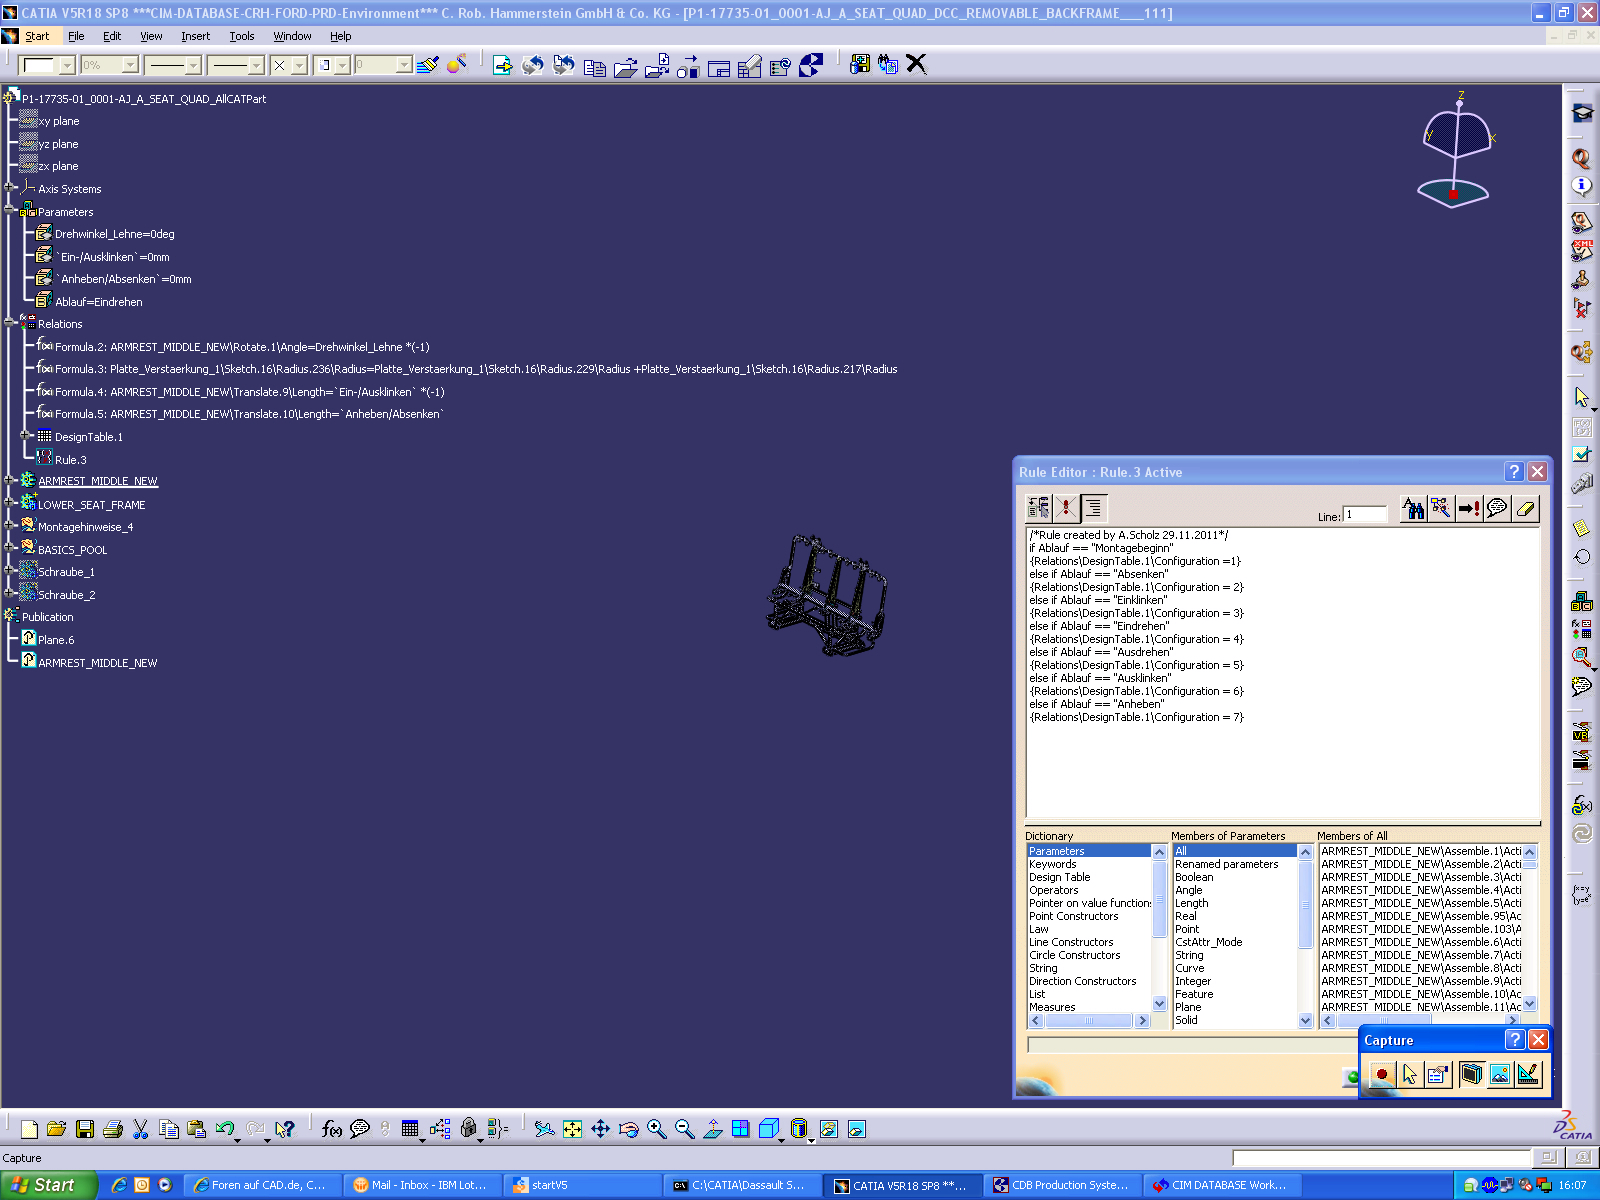Select Design Table in Dictionary list

coord(1060,877)
